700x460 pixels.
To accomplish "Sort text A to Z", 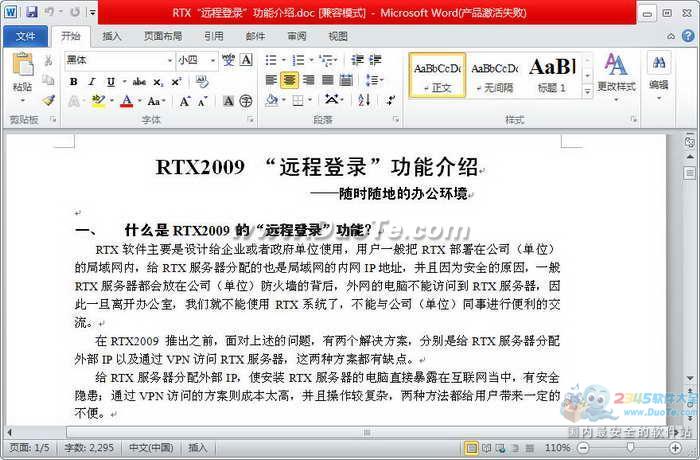I will [x=364, y=100].
